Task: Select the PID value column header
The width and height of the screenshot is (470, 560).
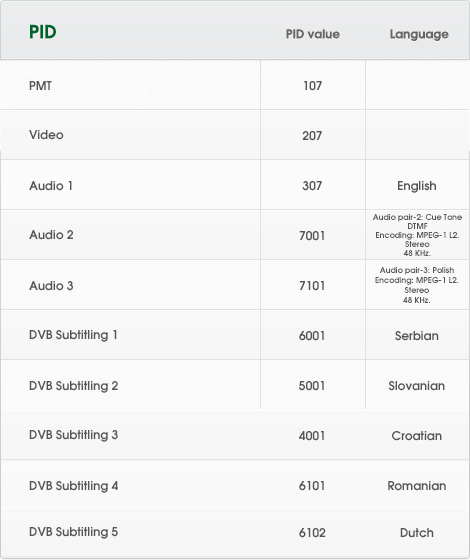Action: 312,34
